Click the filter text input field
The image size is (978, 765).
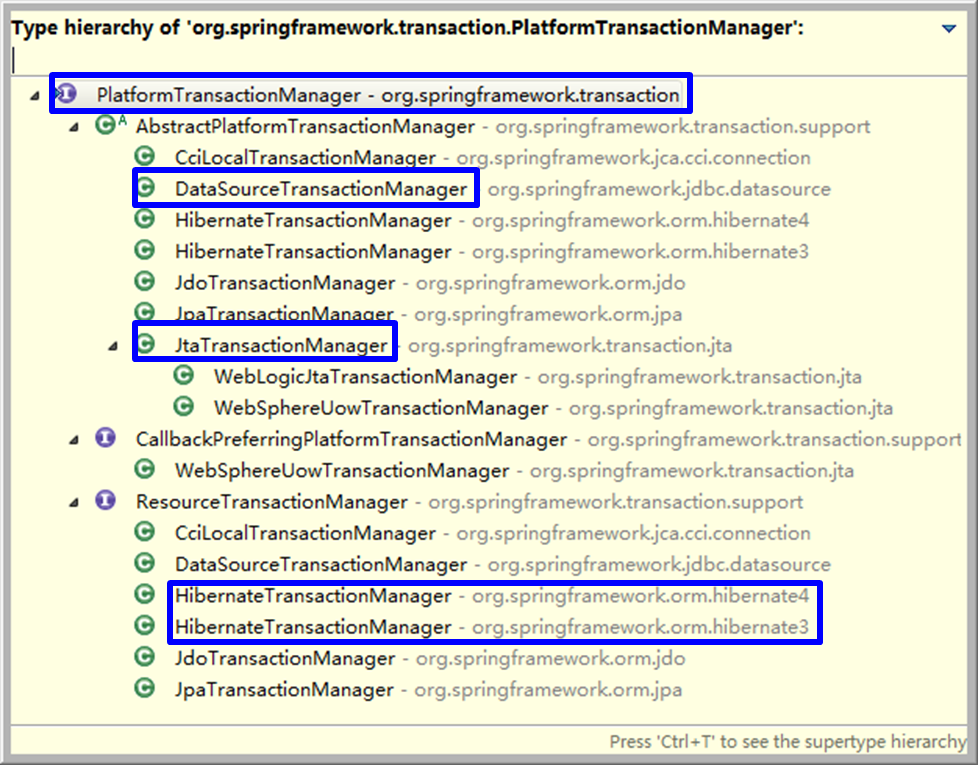coord(488,60)
